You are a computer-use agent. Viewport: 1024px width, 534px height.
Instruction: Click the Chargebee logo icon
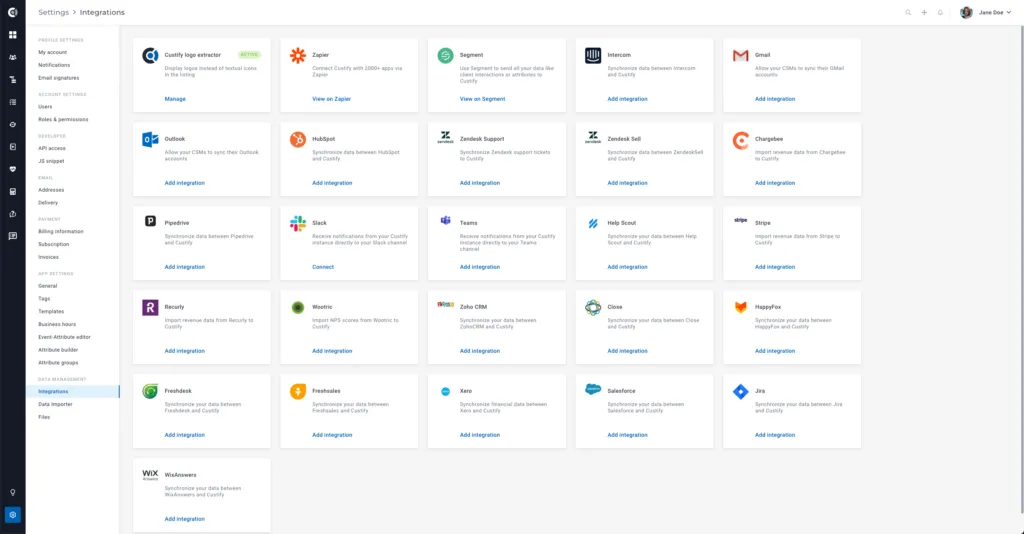[741, 140]
